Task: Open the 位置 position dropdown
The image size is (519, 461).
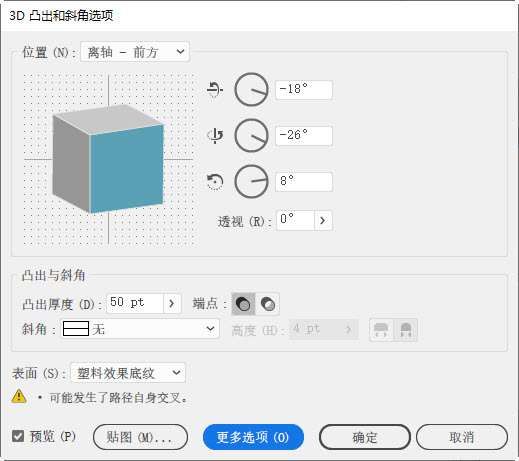Action: pos(135,52)
